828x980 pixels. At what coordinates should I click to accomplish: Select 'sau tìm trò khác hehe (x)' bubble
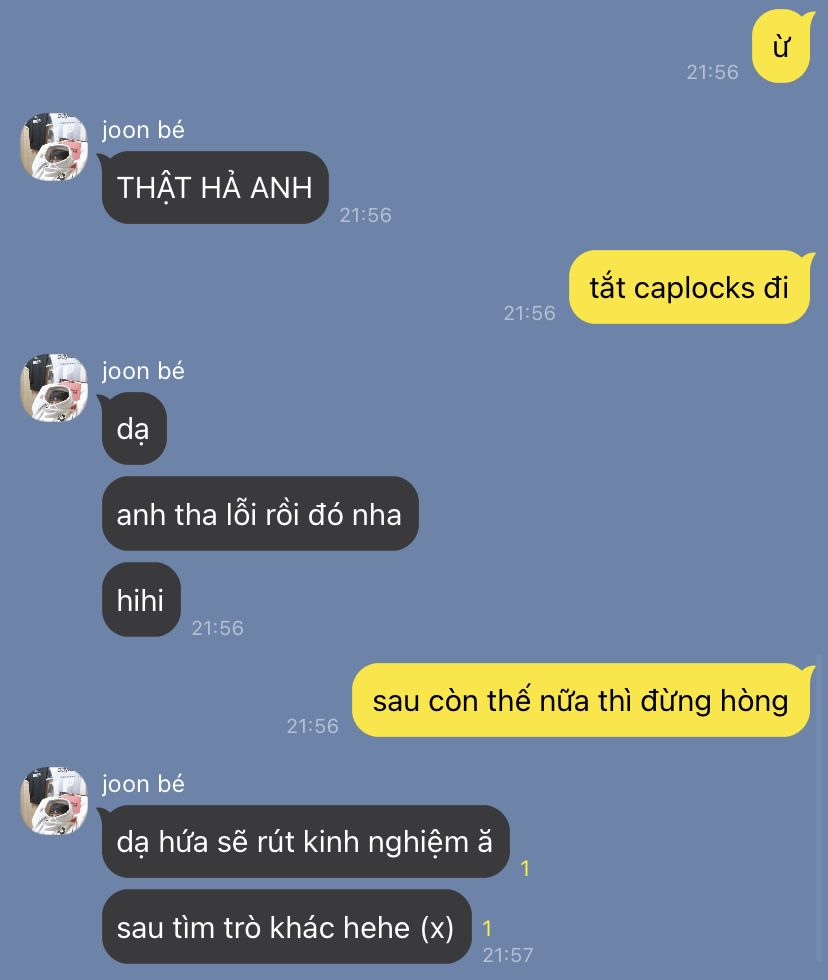click(286, 927)
